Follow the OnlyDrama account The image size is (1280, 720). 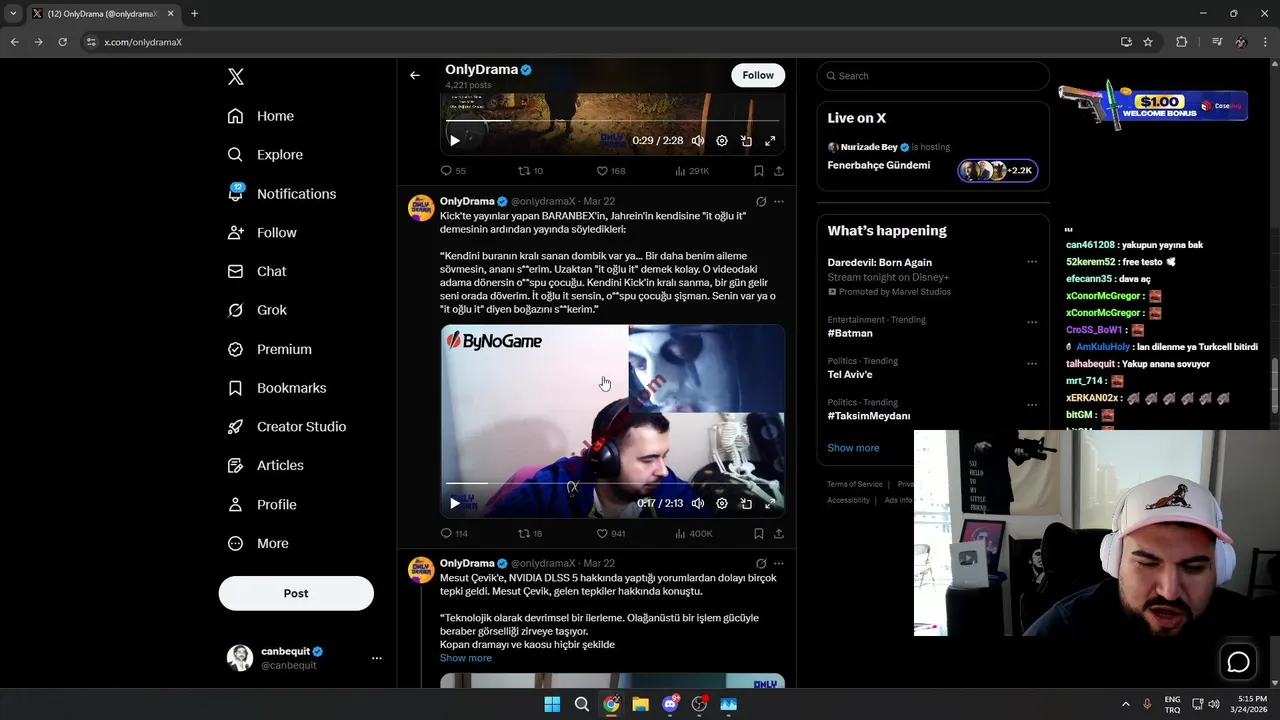pyautogui.click(x=758, y=75)
